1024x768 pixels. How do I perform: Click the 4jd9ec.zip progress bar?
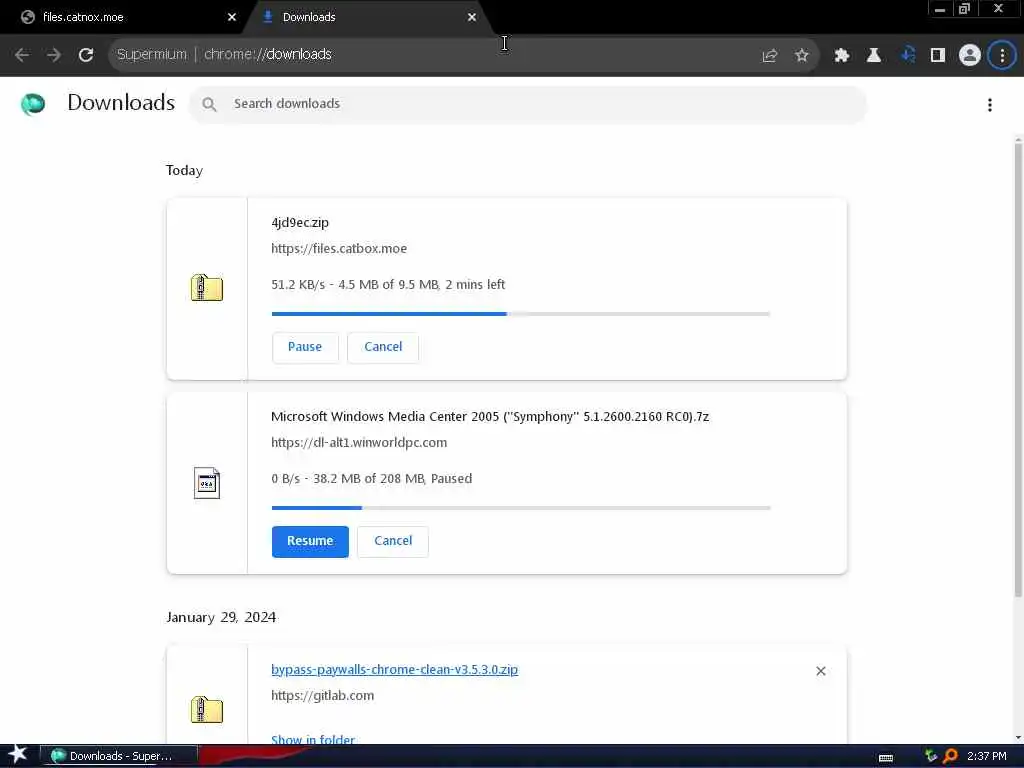coord(521,314)
